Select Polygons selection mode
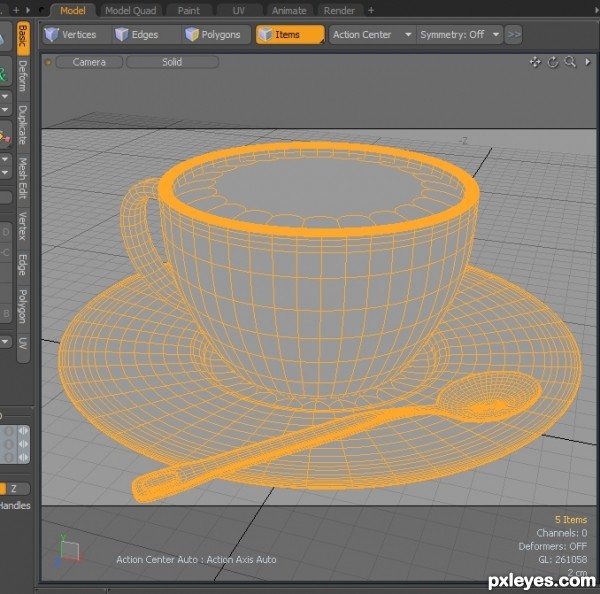600x594 pixels. coord(216,34)
